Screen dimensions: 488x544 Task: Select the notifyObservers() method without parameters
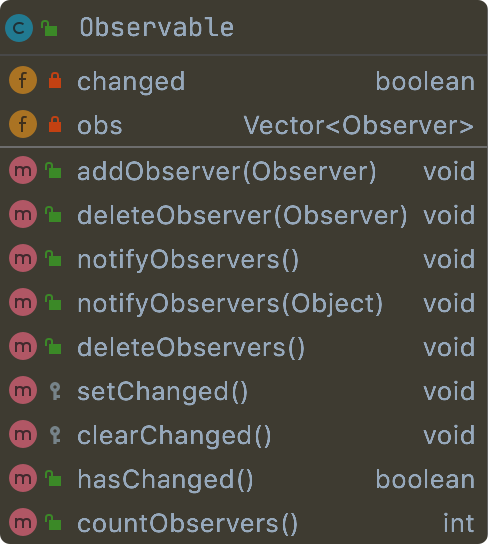pos(188,260)
